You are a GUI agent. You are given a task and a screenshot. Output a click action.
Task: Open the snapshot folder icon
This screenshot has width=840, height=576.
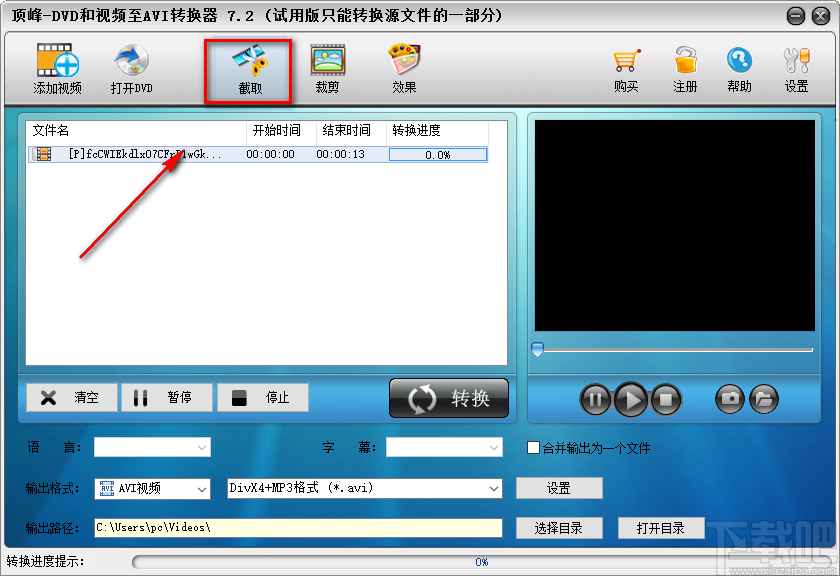coord(763,399)
